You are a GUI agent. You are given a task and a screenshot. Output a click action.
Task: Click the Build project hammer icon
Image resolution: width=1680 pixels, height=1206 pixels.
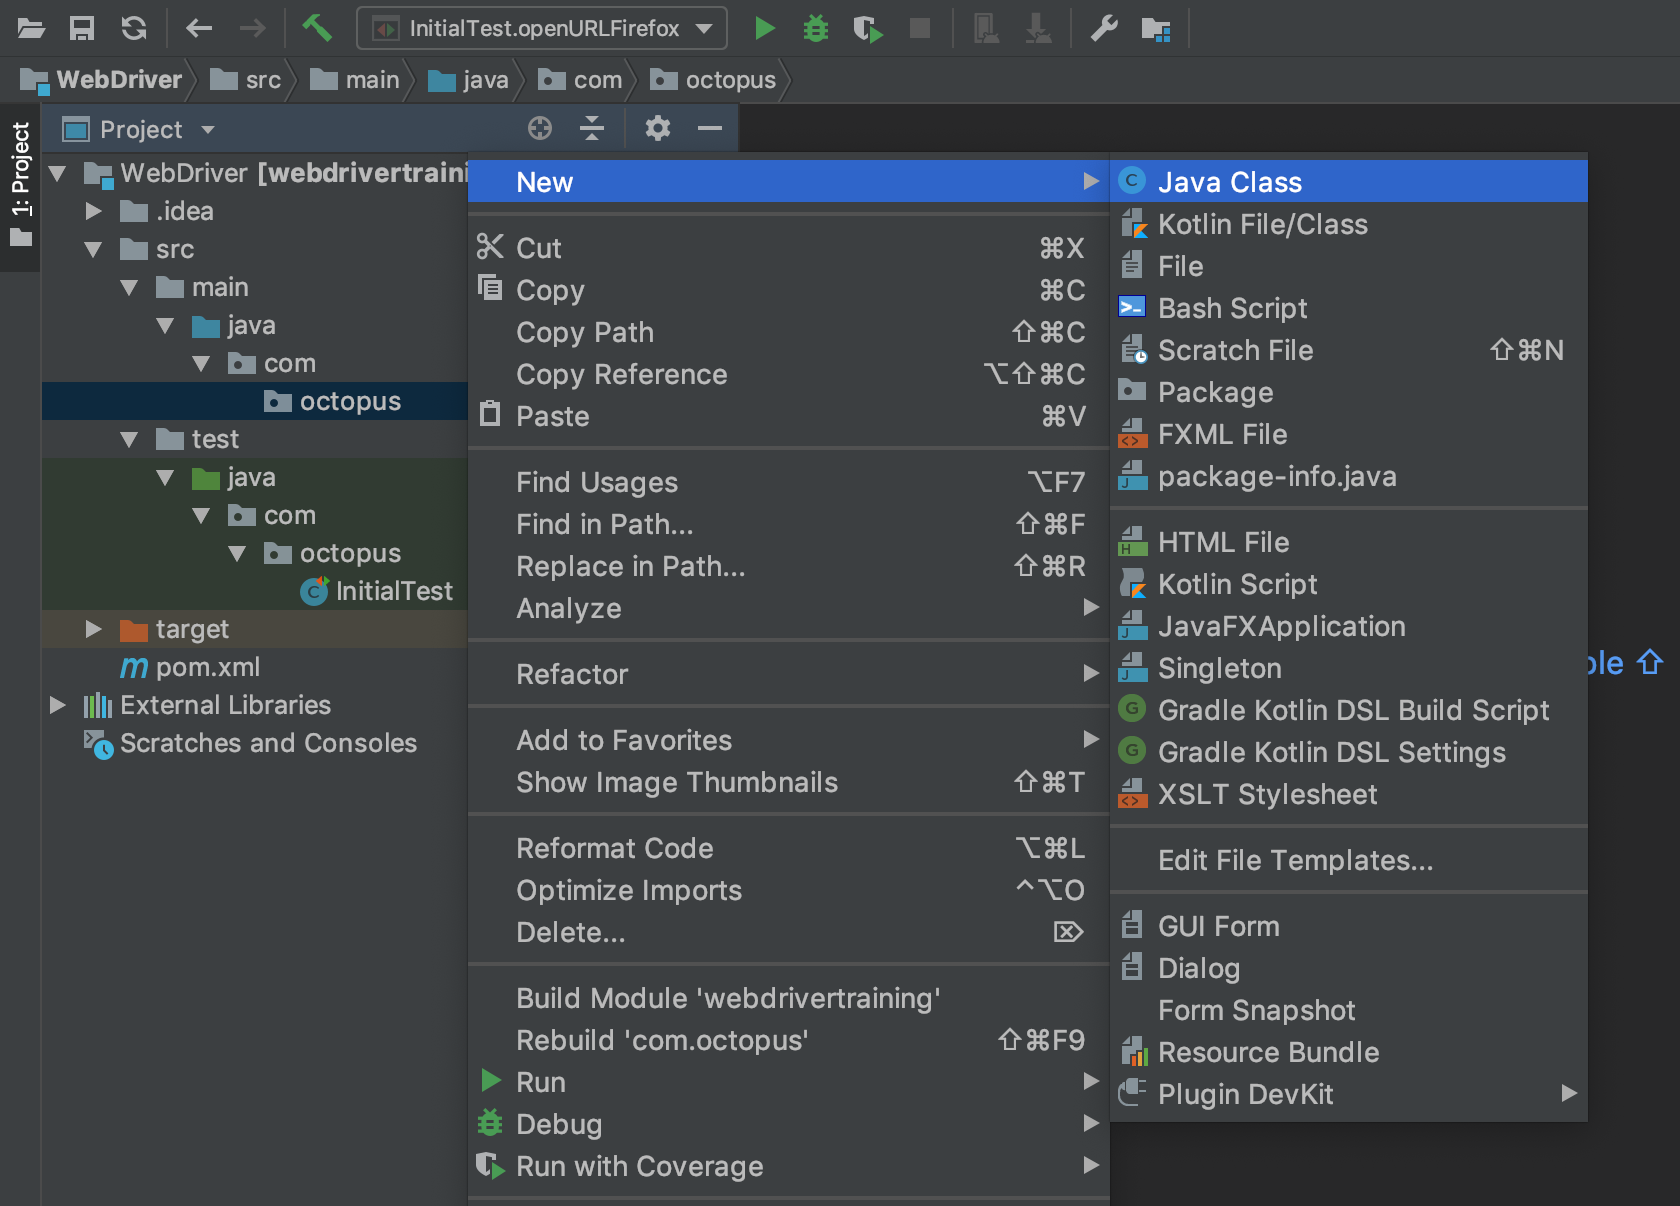point(317,28)
